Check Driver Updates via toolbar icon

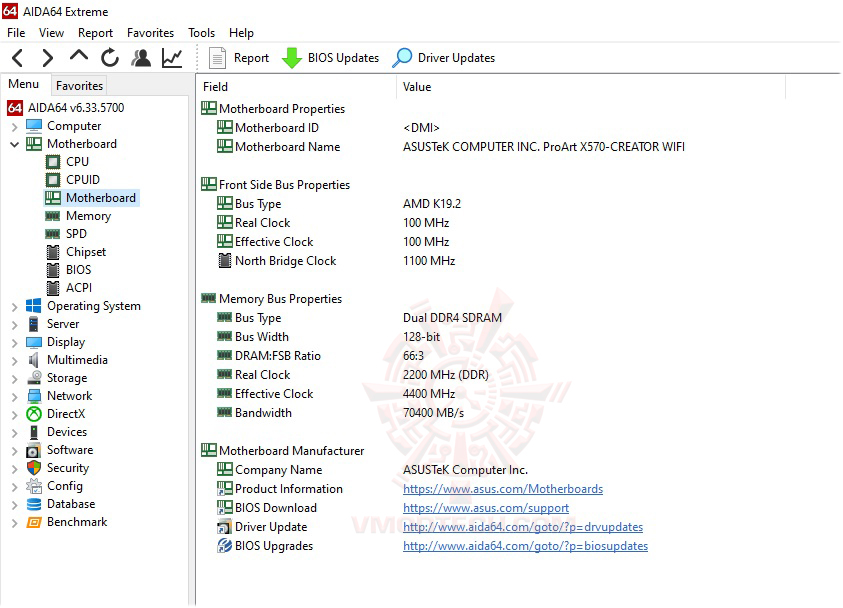443,58
